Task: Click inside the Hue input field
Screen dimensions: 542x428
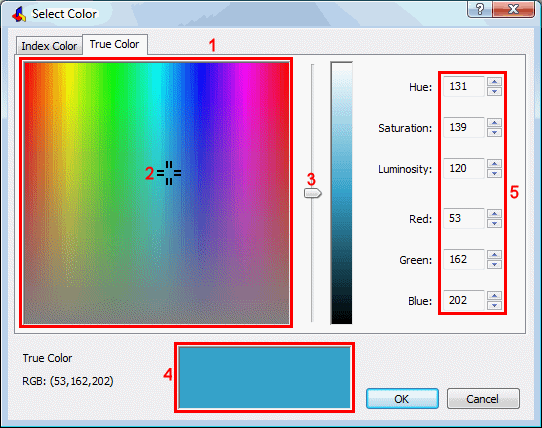Action: click(464, 86)
